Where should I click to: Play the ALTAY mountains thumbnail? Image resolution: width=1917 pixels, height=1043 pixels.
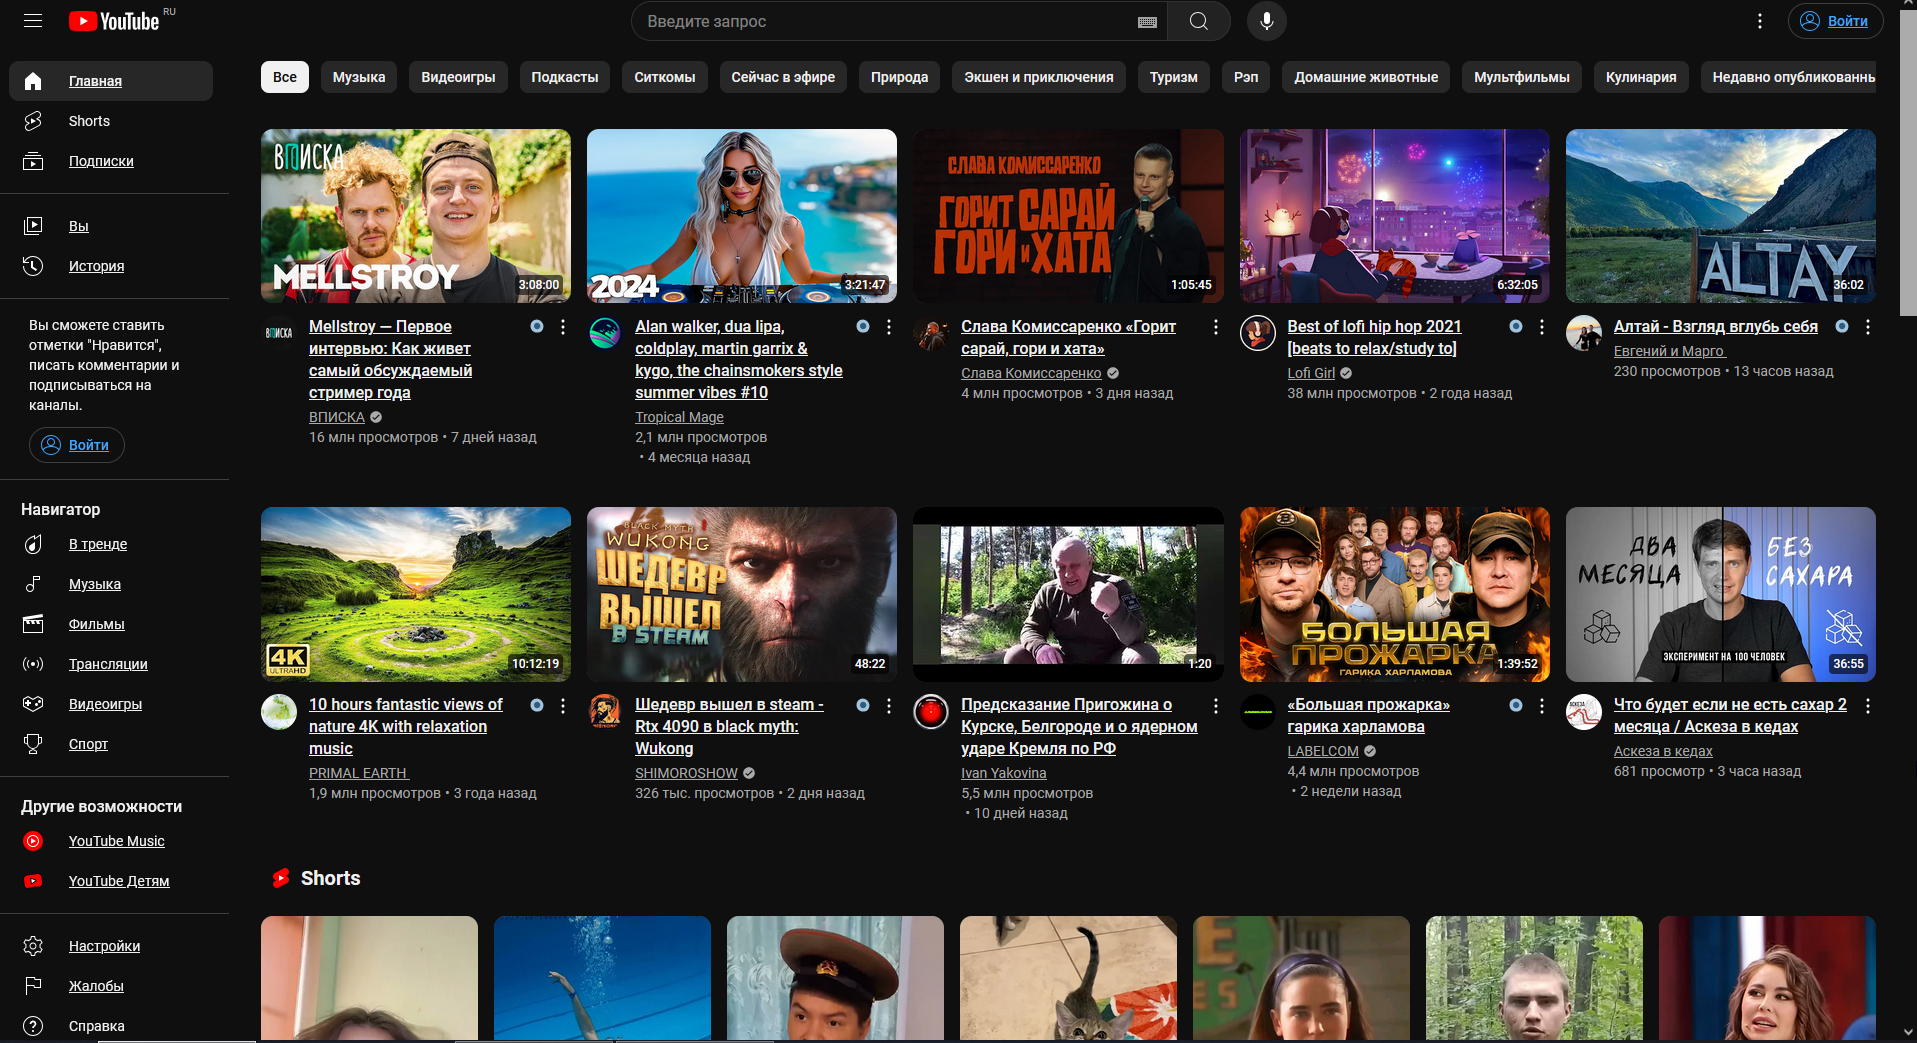click(1720, 216)
